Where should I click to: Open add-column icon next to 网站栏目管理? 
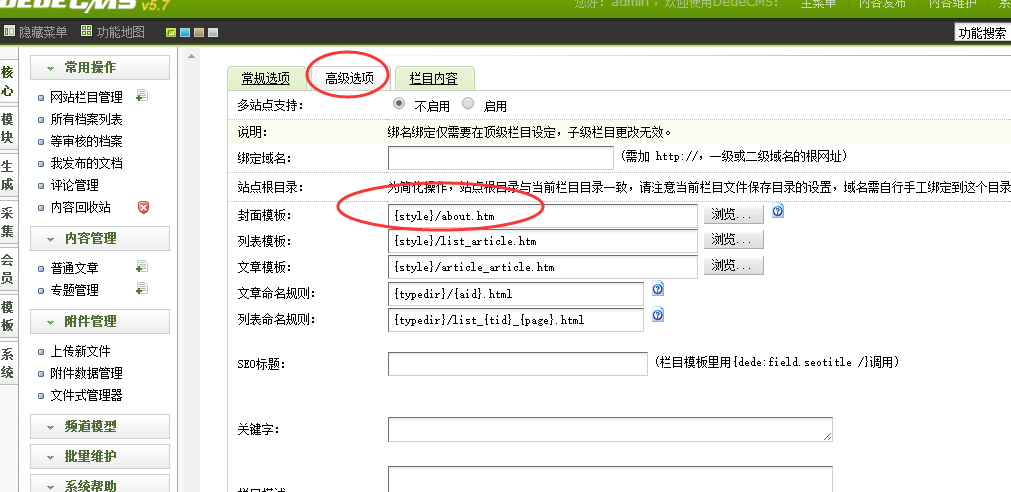[x=142, y=96]
